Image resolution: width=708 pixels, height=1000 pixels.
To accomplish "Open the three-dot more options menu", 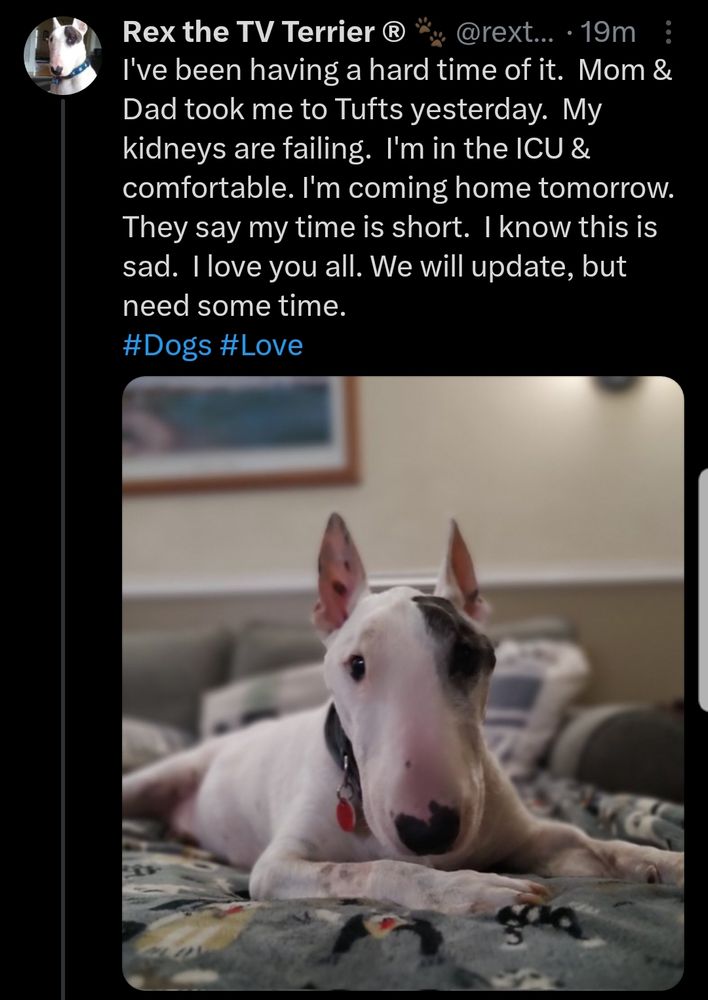I will pyautogui.click(x=668, y=32).
